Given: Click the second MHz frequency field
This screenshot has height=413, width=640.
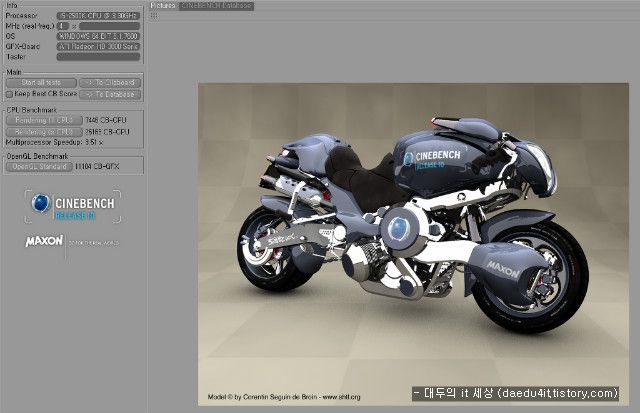Looking at the screenshot, I should coord(109,26).
